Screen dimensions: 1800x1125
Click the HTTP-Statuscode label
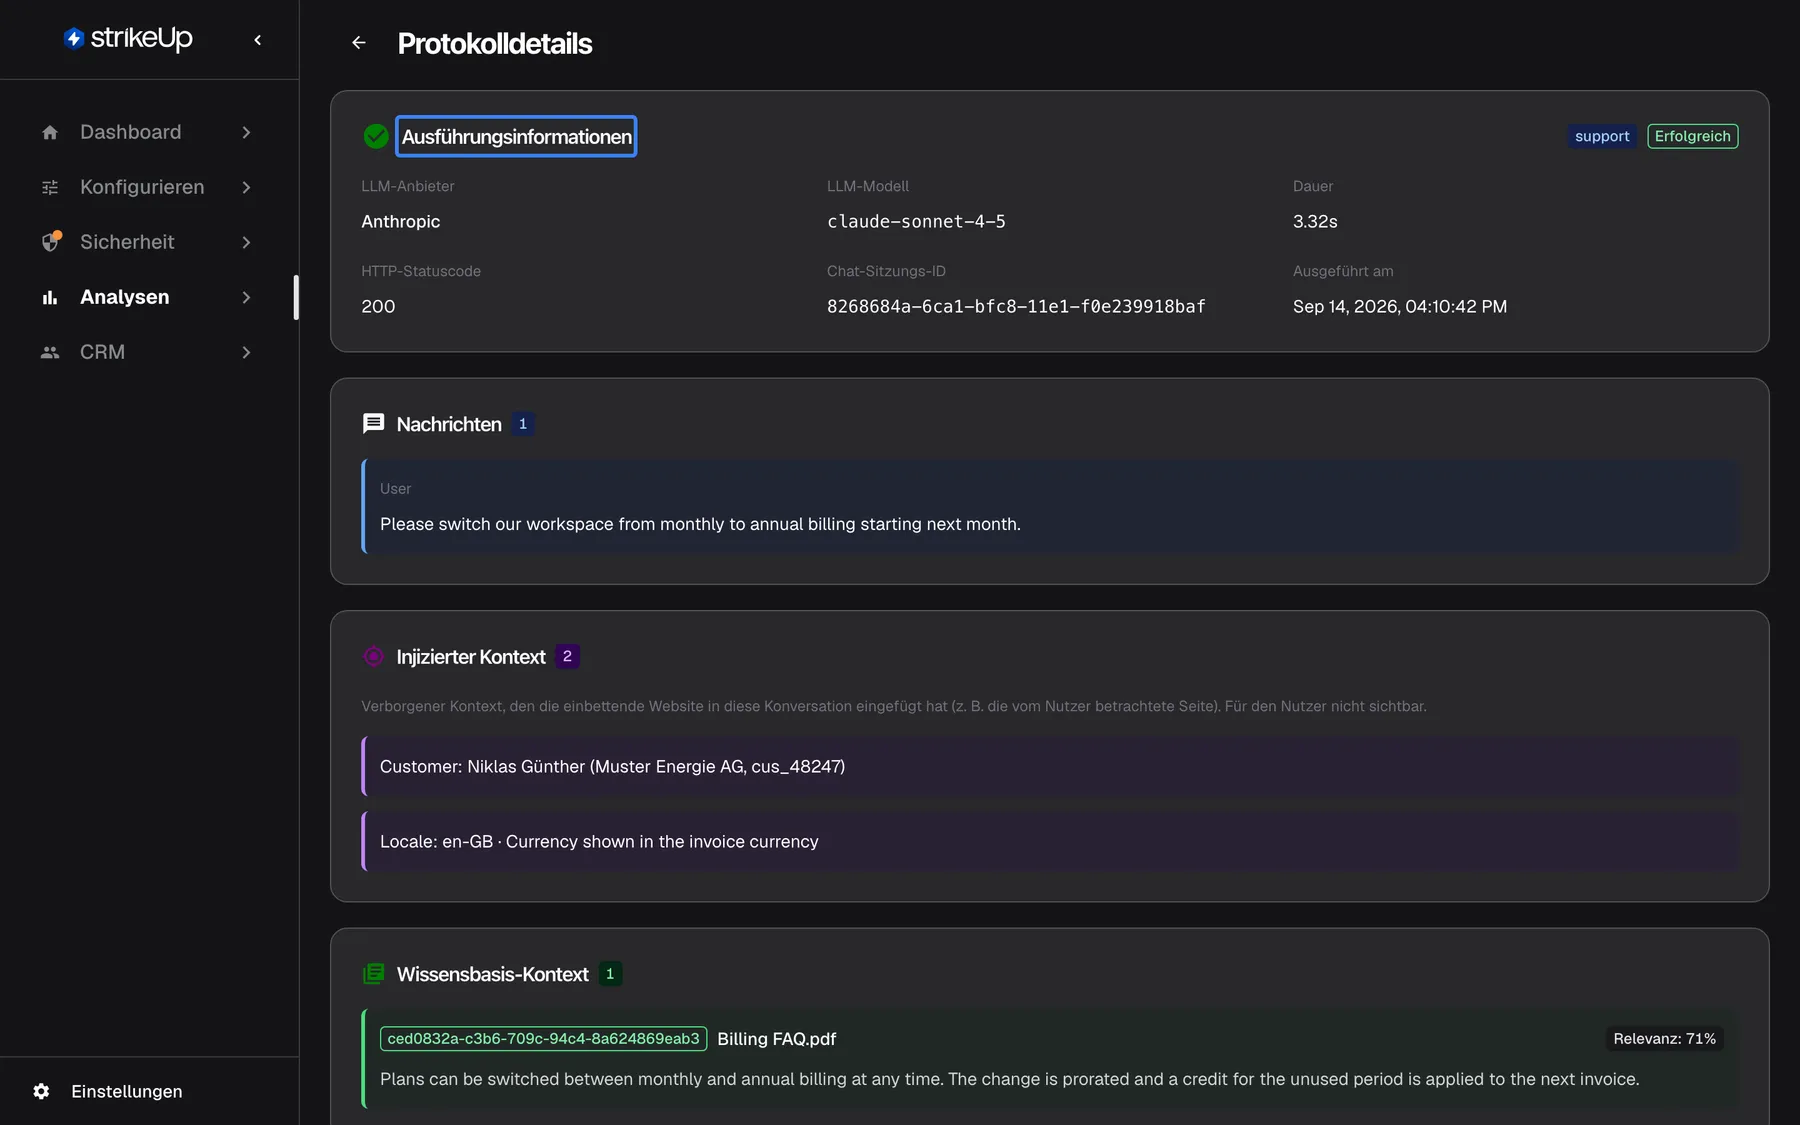(421, 271)
